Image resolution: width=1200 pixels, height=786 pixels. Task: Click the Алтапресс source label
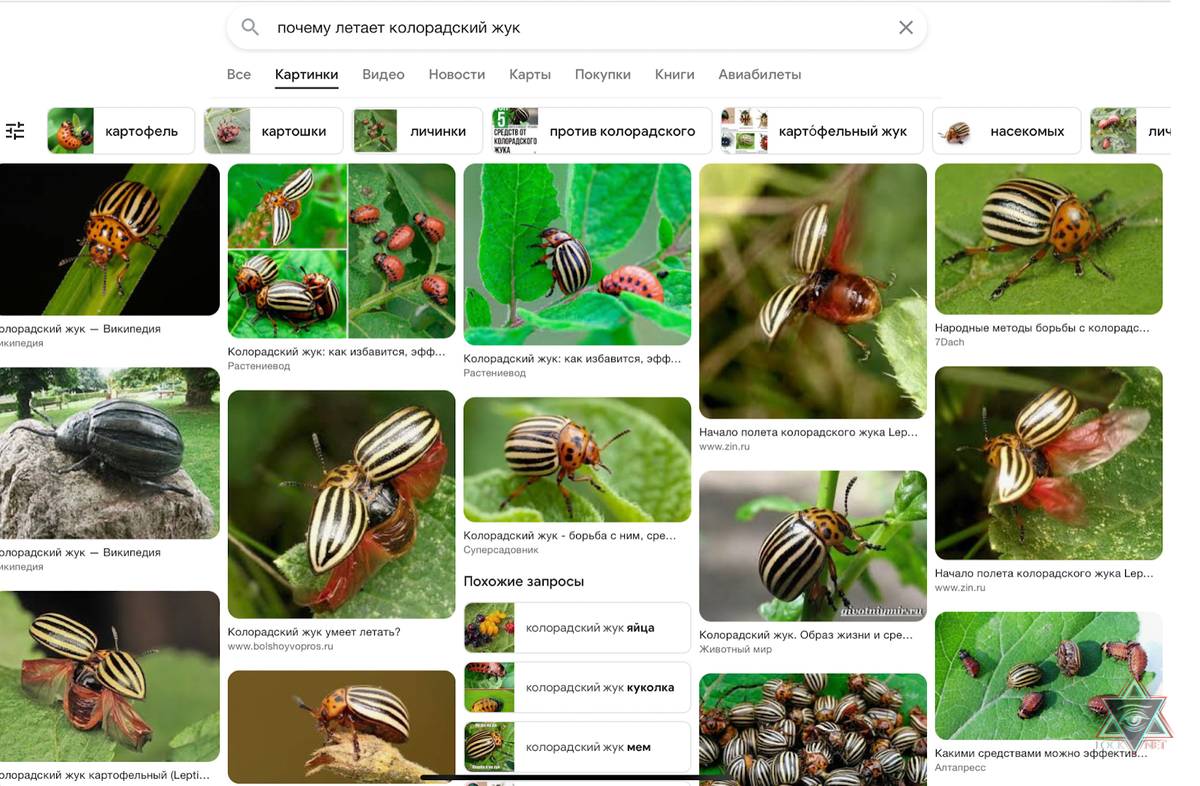click(960, 768)
